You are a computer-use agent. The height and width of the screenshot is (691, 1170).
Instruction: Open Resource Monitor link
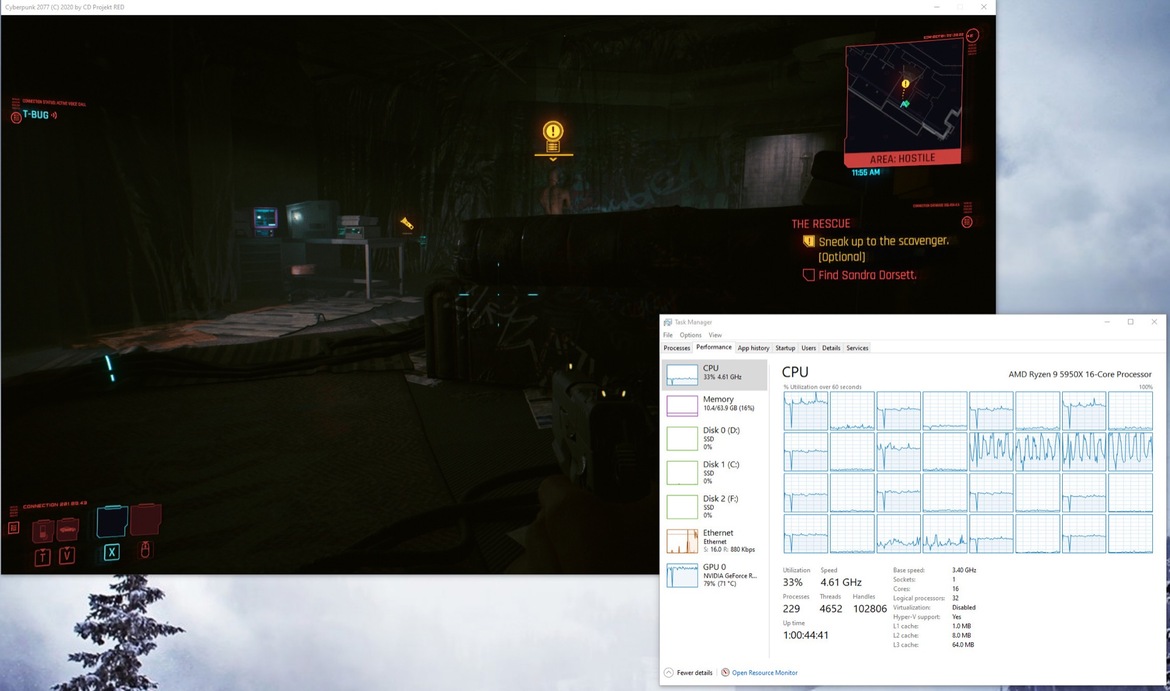765,672
